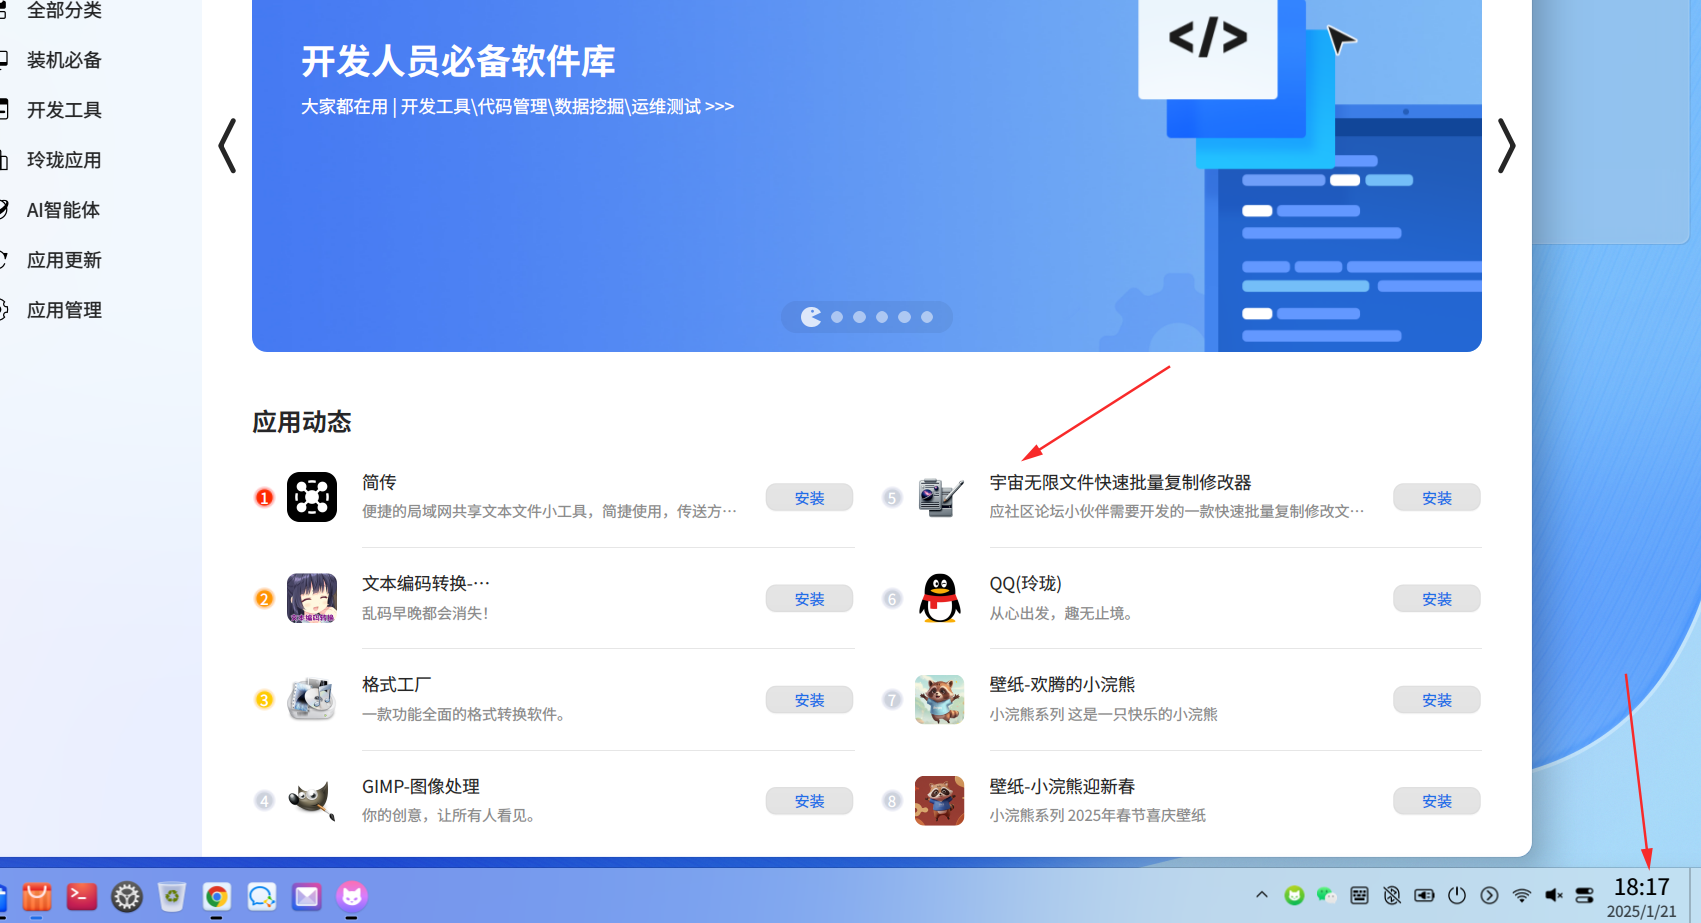Go to previous banner with left arrow

pos(227,146)
